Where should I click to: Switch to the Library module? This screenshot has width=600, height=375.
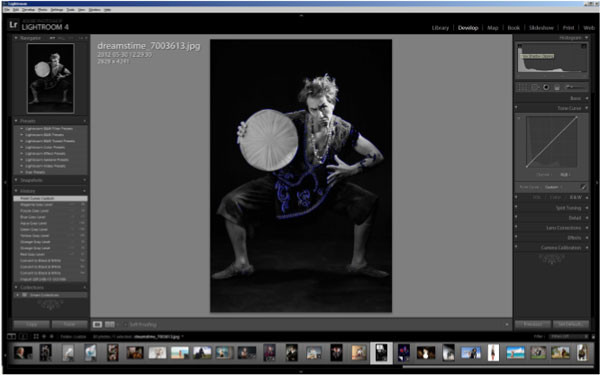pos(440,28)
